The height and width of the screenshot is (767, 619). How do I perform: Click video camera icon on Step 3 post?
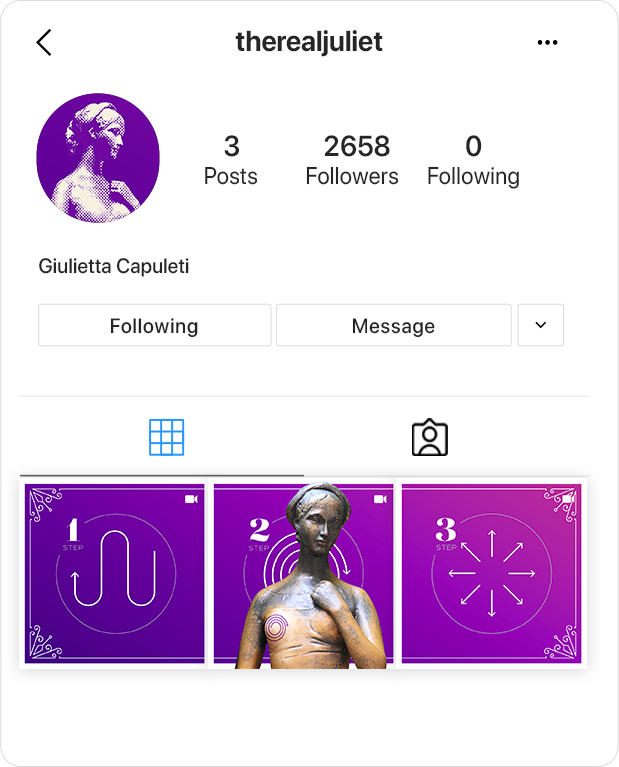(x=569, y=498)
